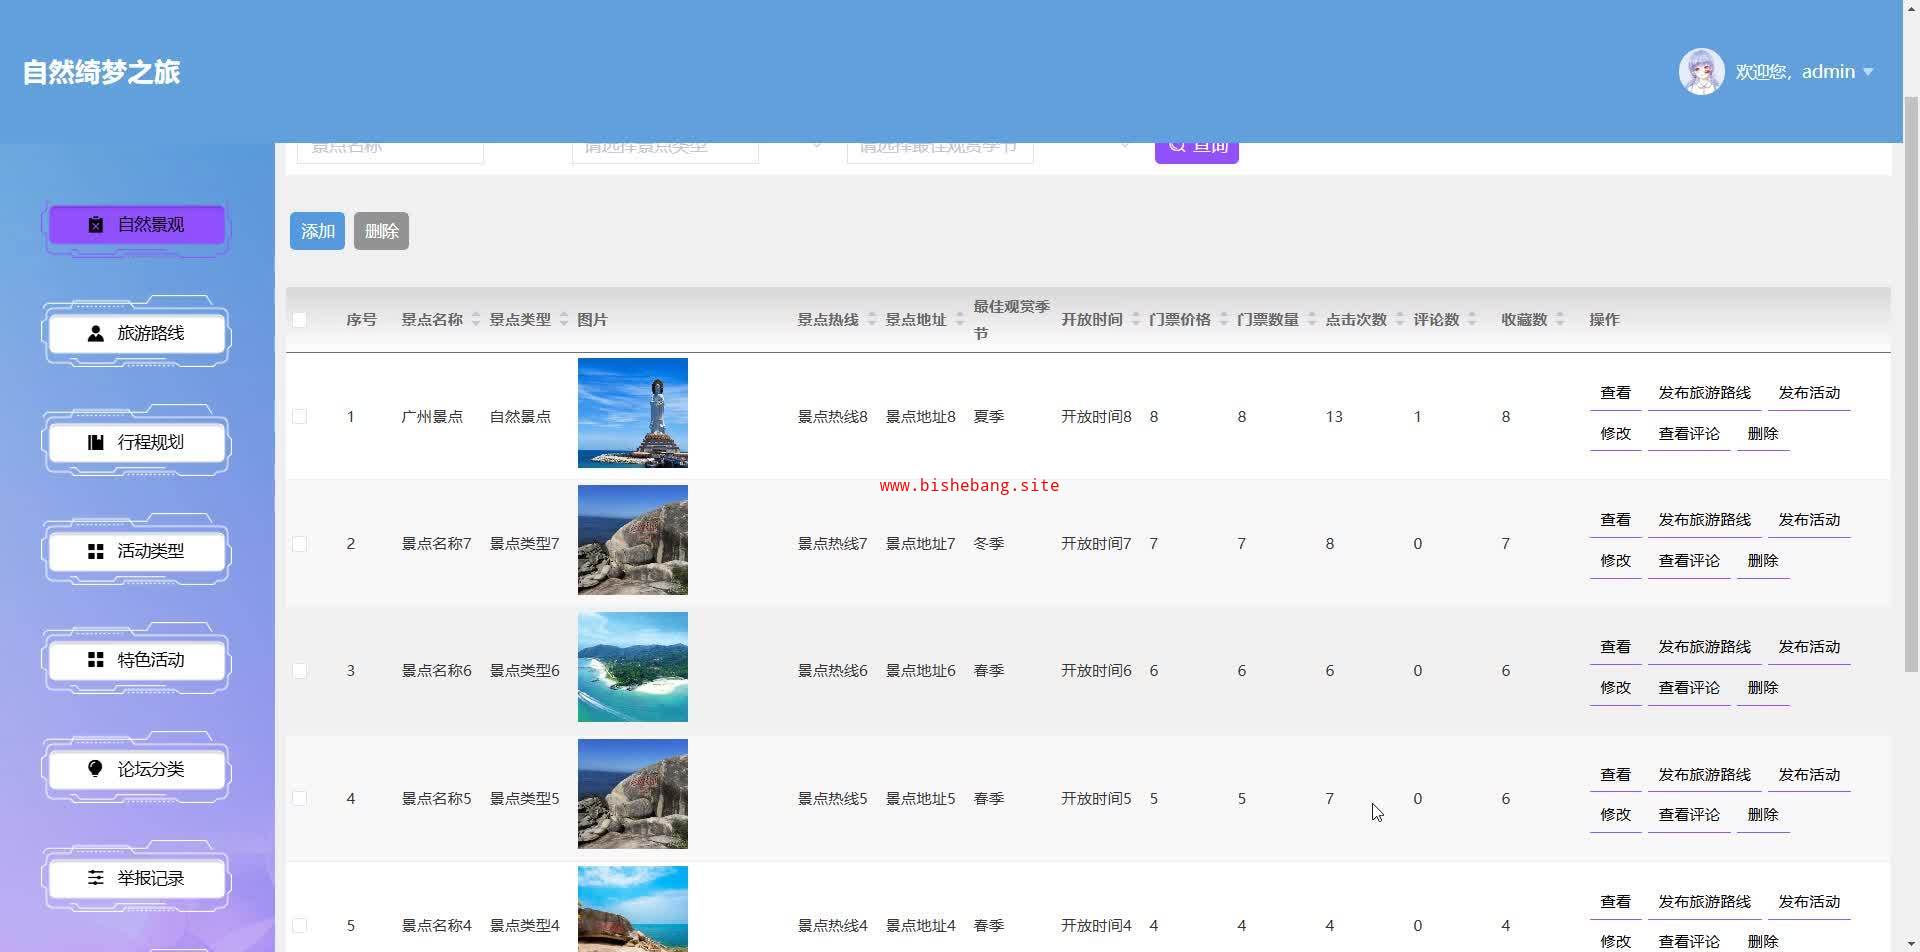1920x952 pixels.
Task: Check the checkbox for row 广州景点
Action: pyautogui.click(x=300, y=417)
